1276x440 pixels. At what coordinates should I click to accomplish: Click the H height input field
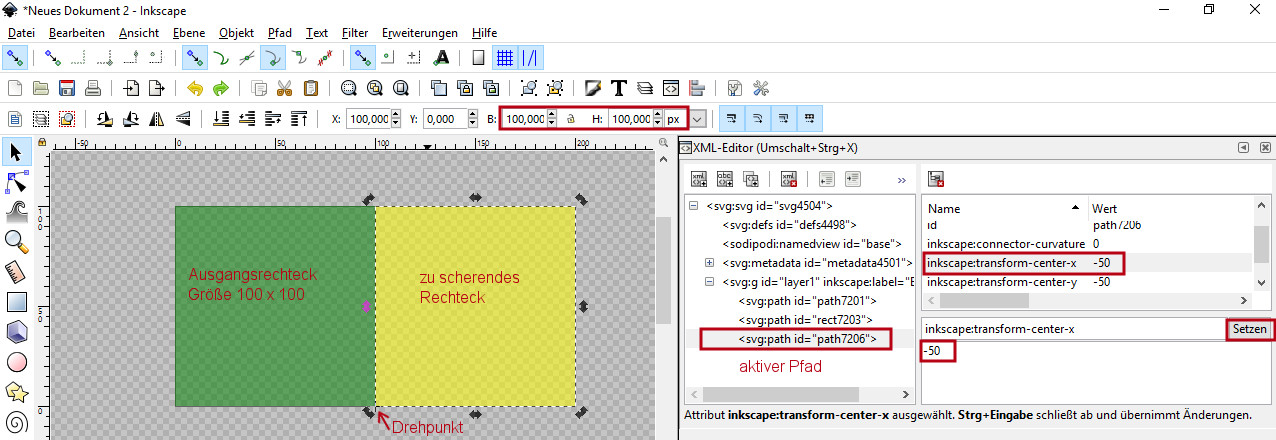point(629,119)
